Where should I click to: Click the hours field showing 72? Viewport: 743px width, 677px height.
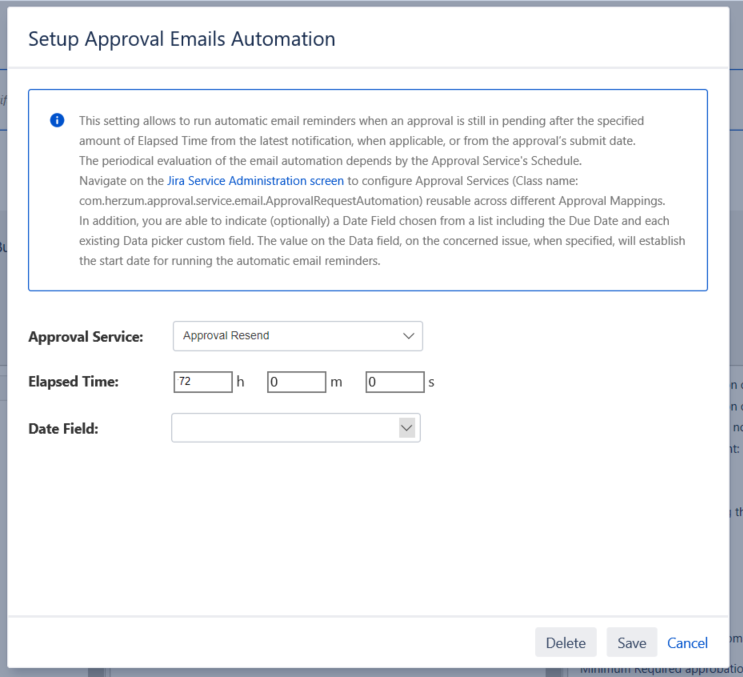coord(201,382)
